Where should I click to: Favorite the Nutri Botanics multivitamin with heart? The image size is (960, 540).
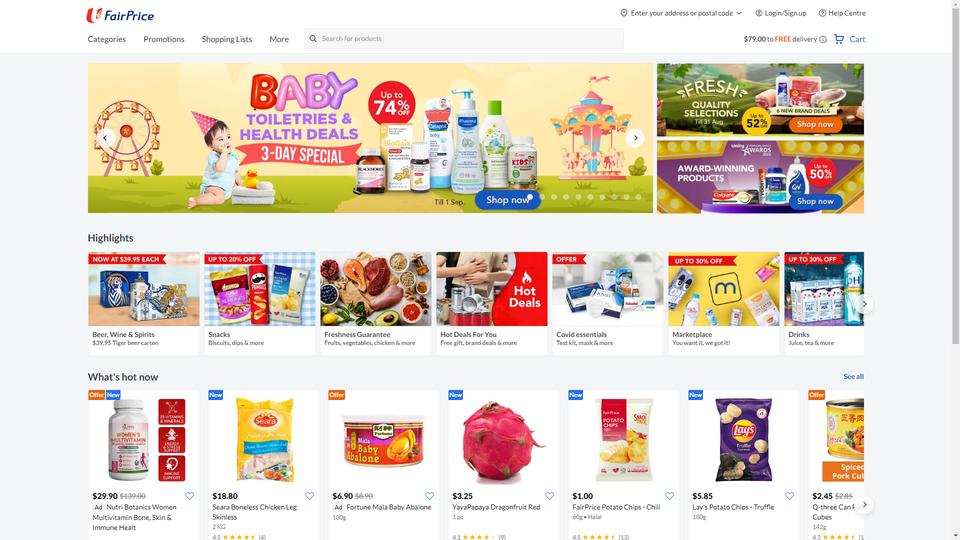(189, 496)
